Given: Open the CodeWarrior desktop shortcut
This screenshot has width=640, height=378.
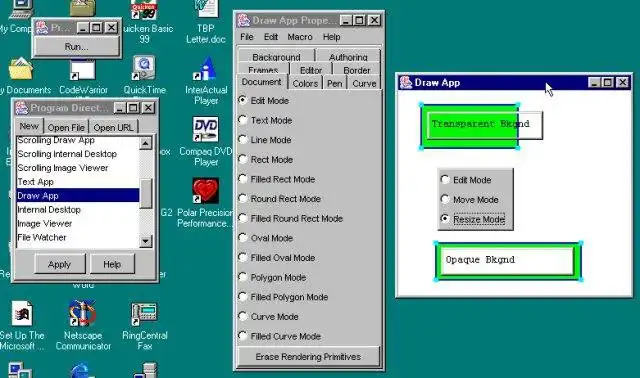Looking at the screenshot, I should click(83, 69).
